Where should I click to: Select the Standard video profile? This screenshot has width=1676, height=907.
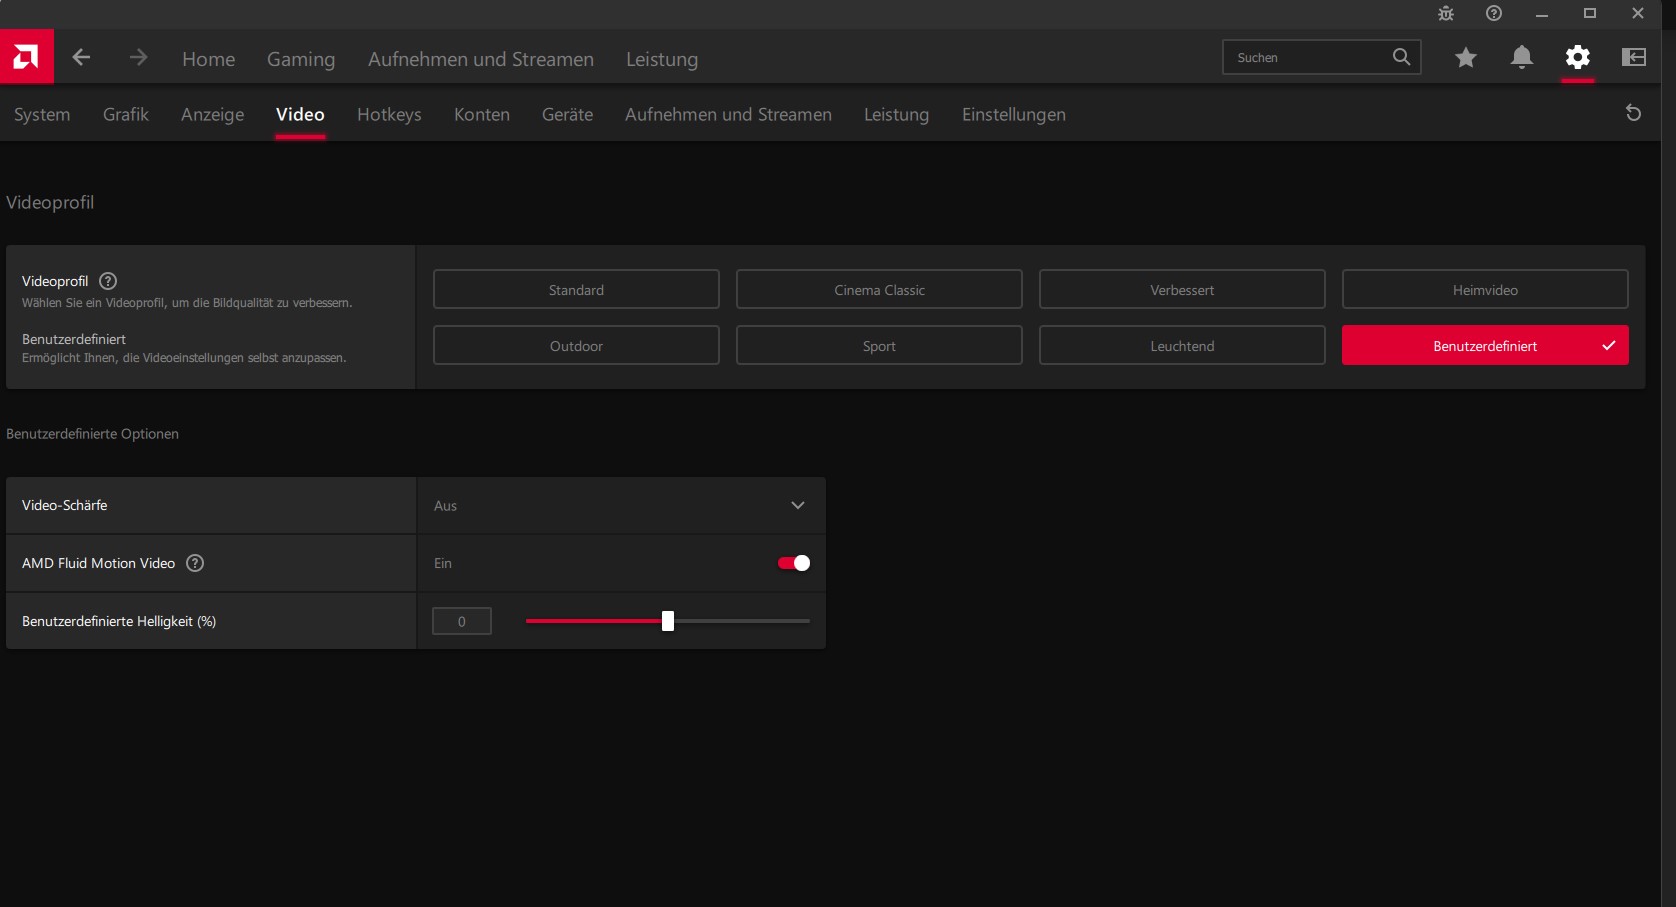[576, 289]
